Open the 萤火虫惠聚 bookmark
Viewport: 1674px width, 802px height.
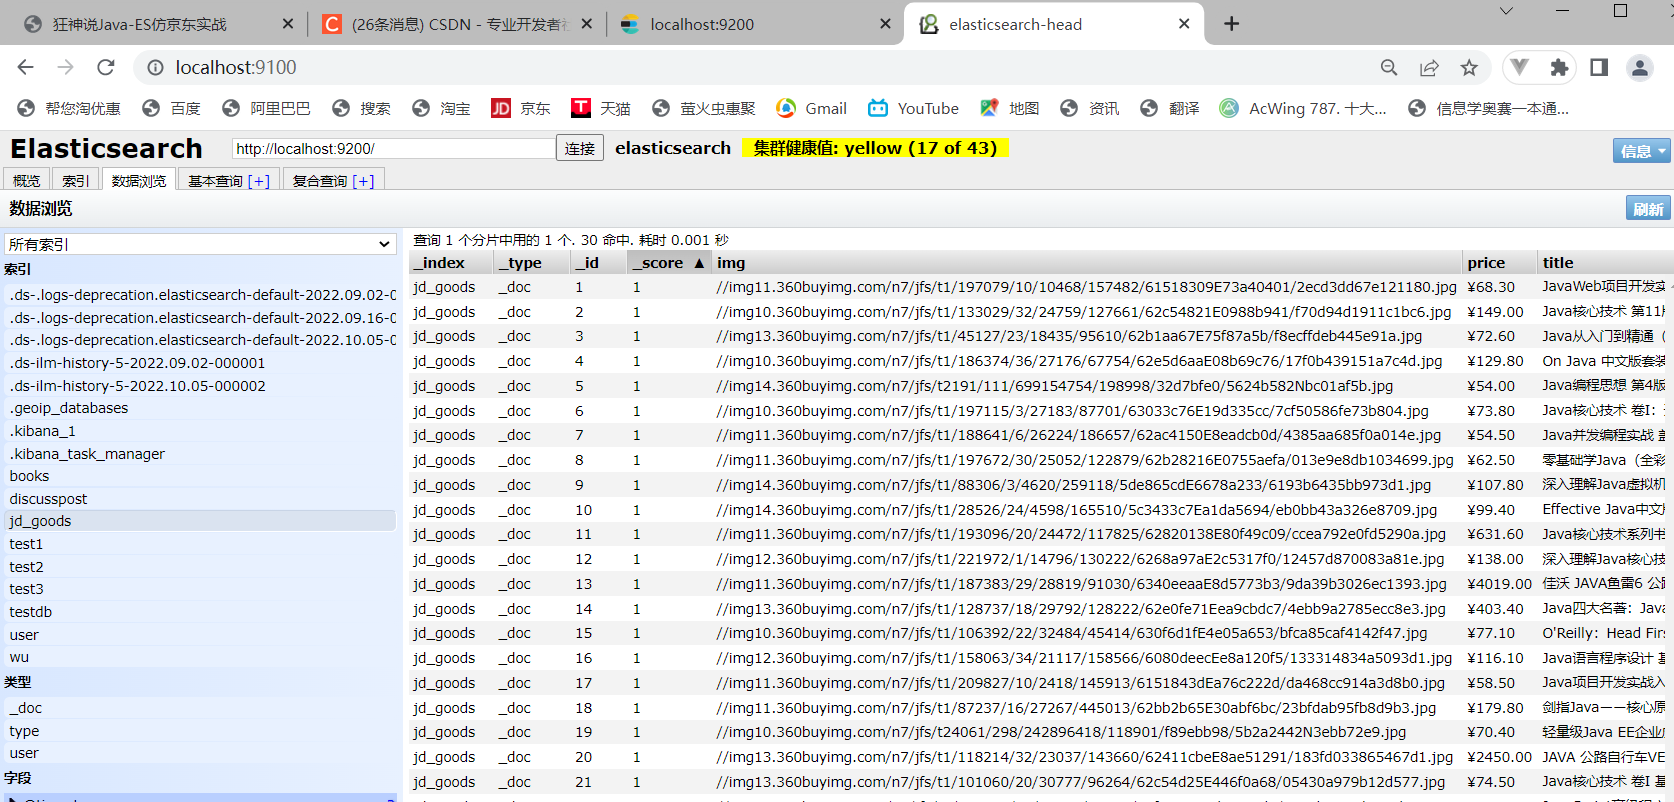(x=704, y=108)
